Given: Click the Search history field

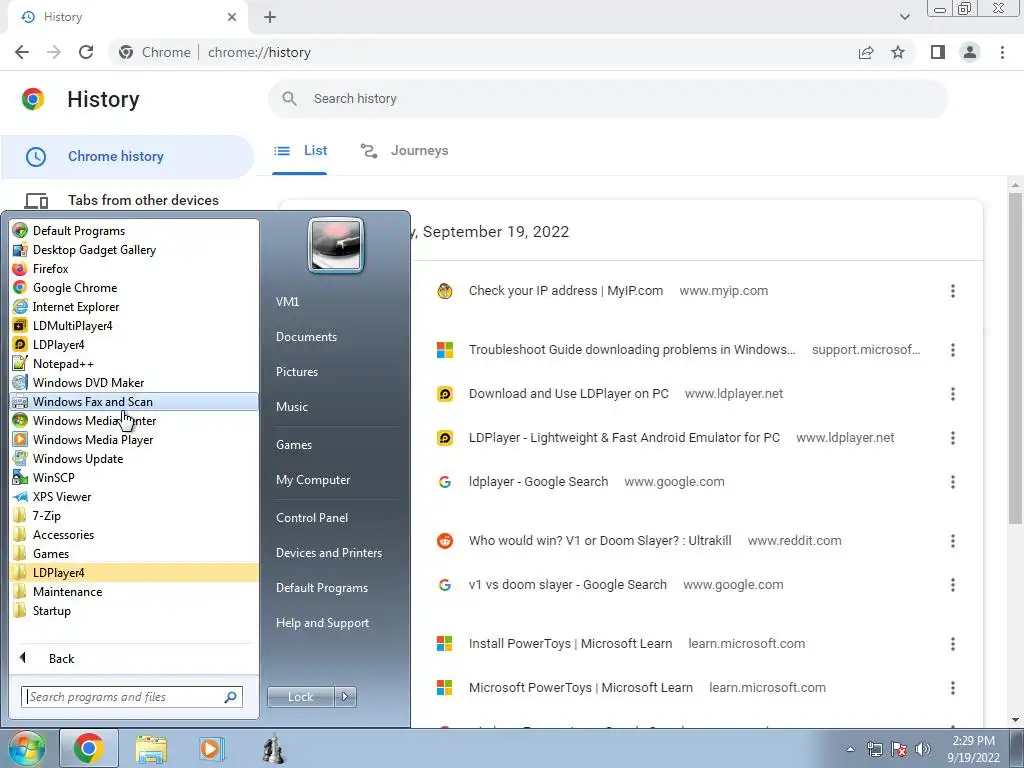Looking at the screenshot, I should click(608, 99).
